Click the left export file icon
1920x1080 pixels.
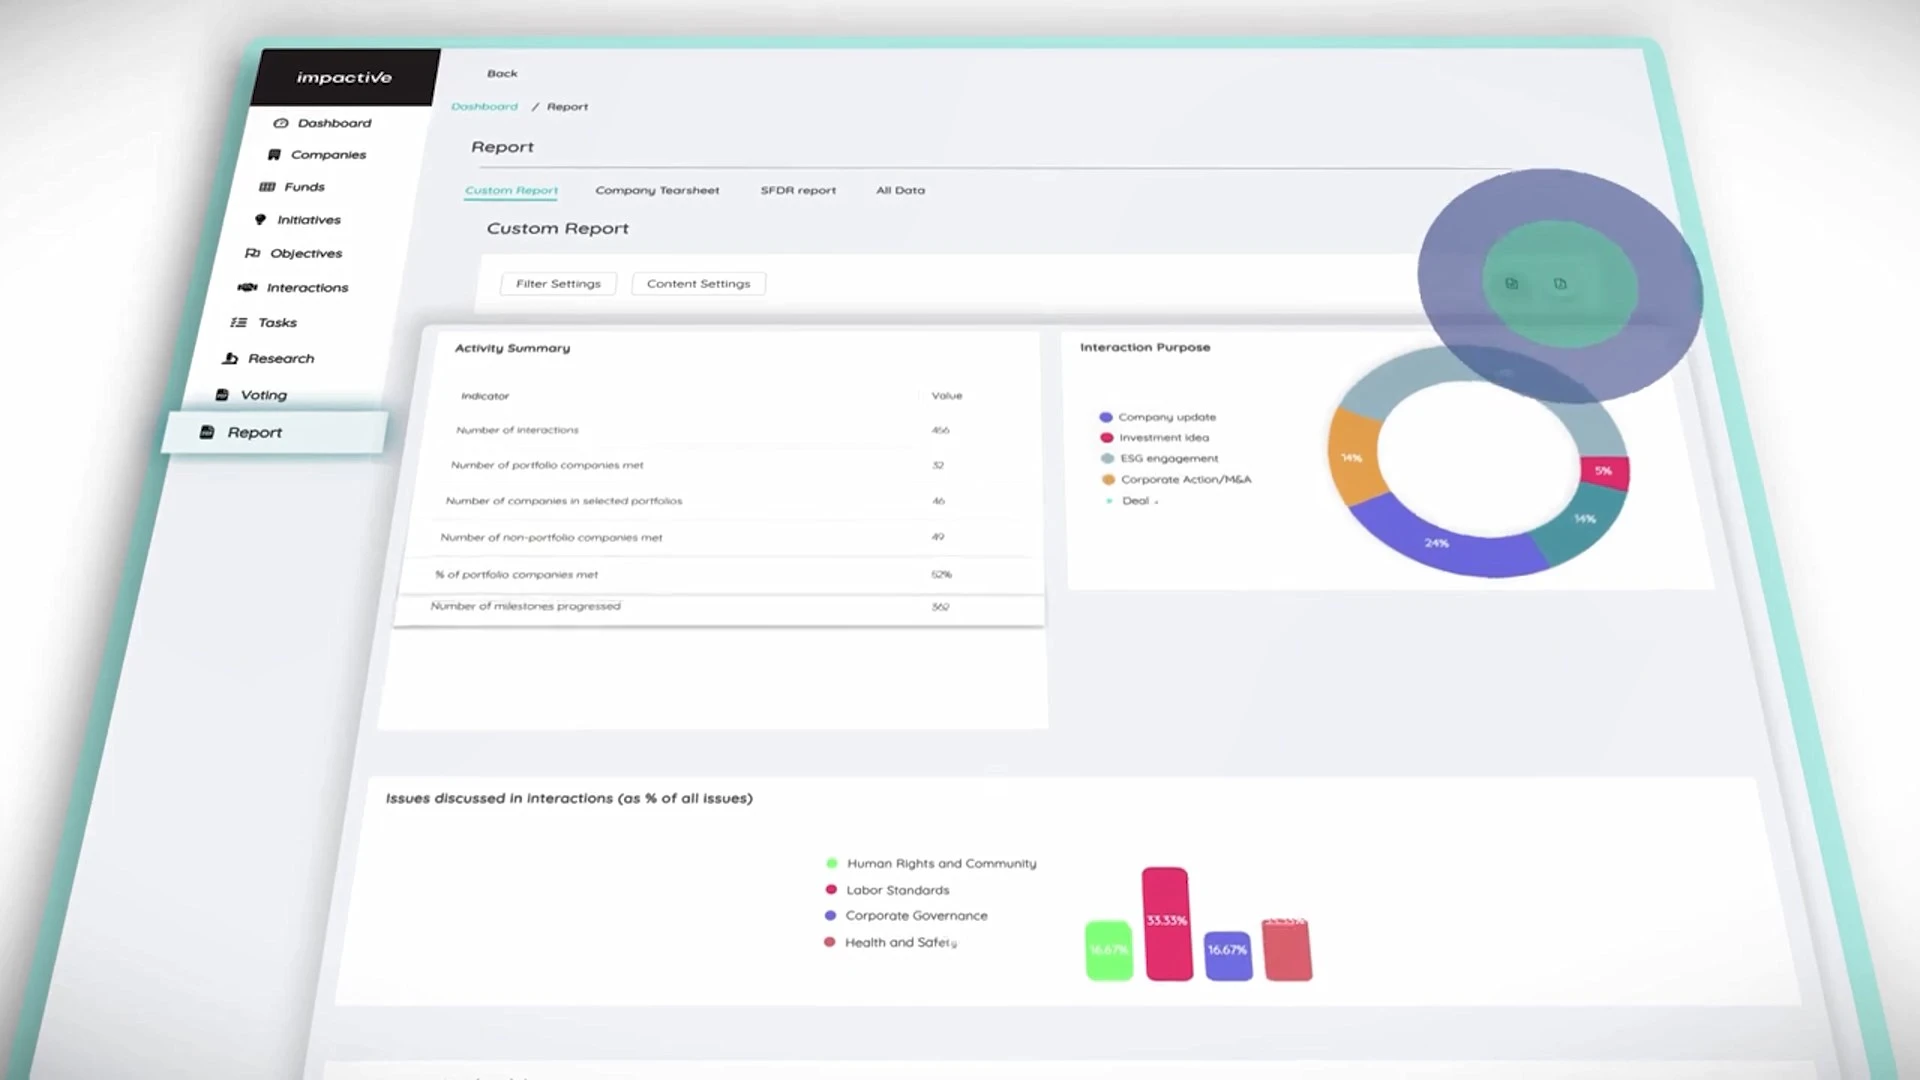[x=1512, y=284]
